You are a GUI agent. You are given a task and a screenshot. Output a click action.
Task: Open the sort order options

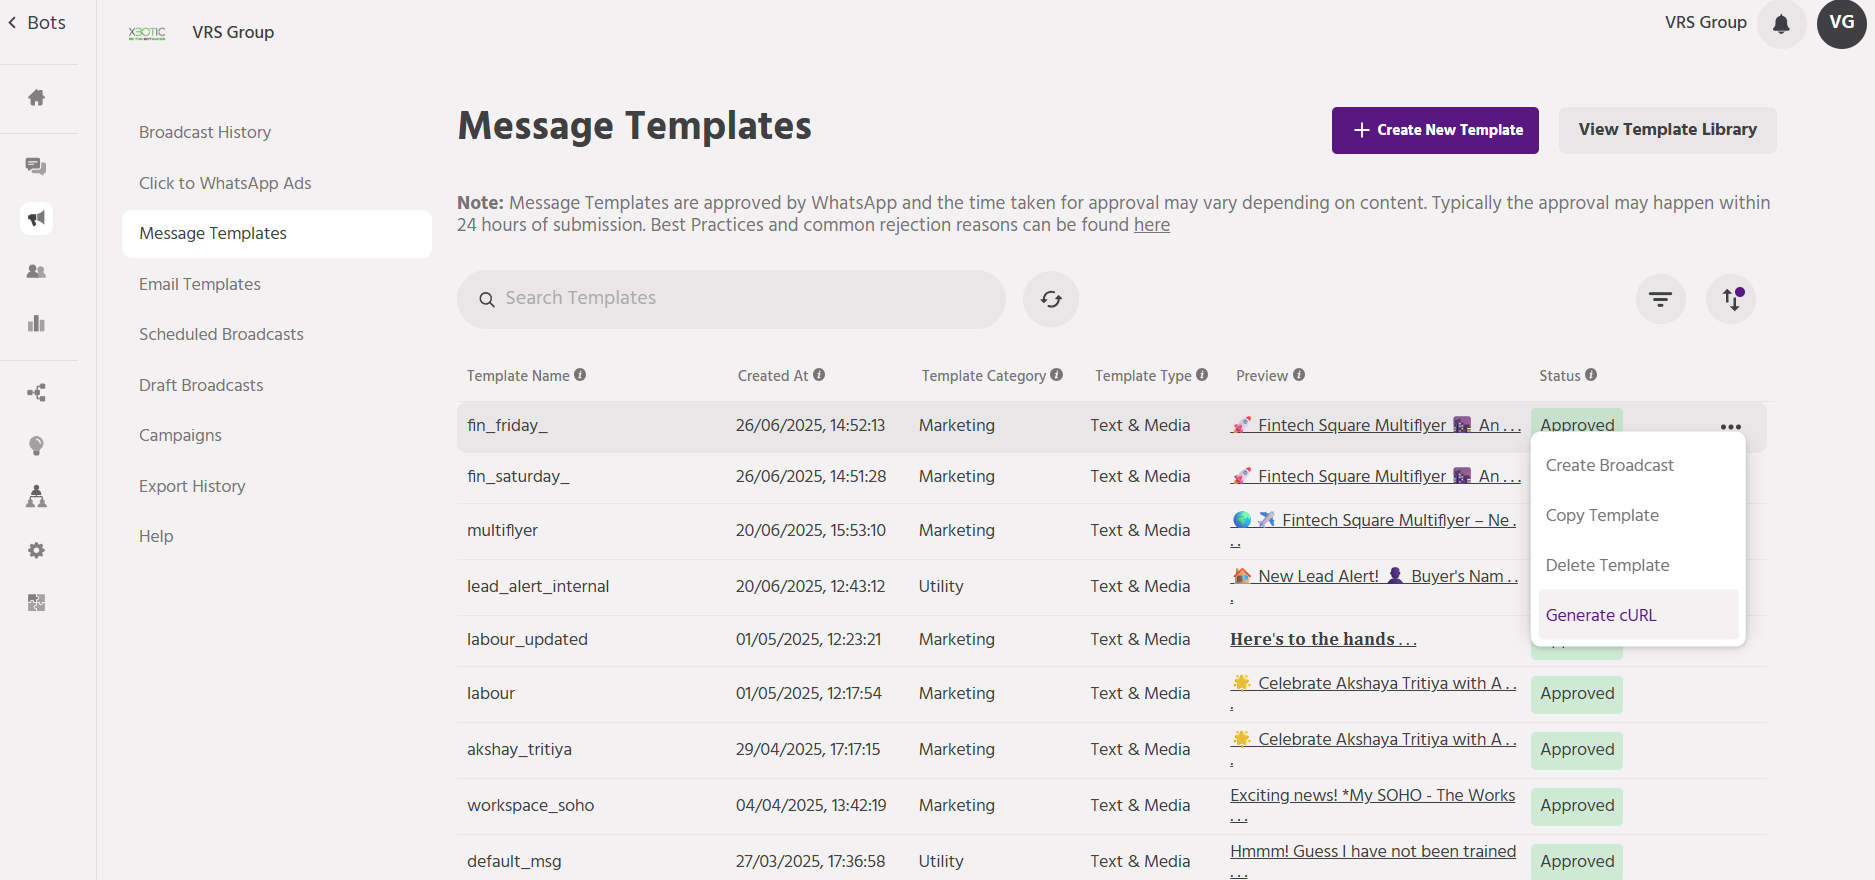[1731, 299]
